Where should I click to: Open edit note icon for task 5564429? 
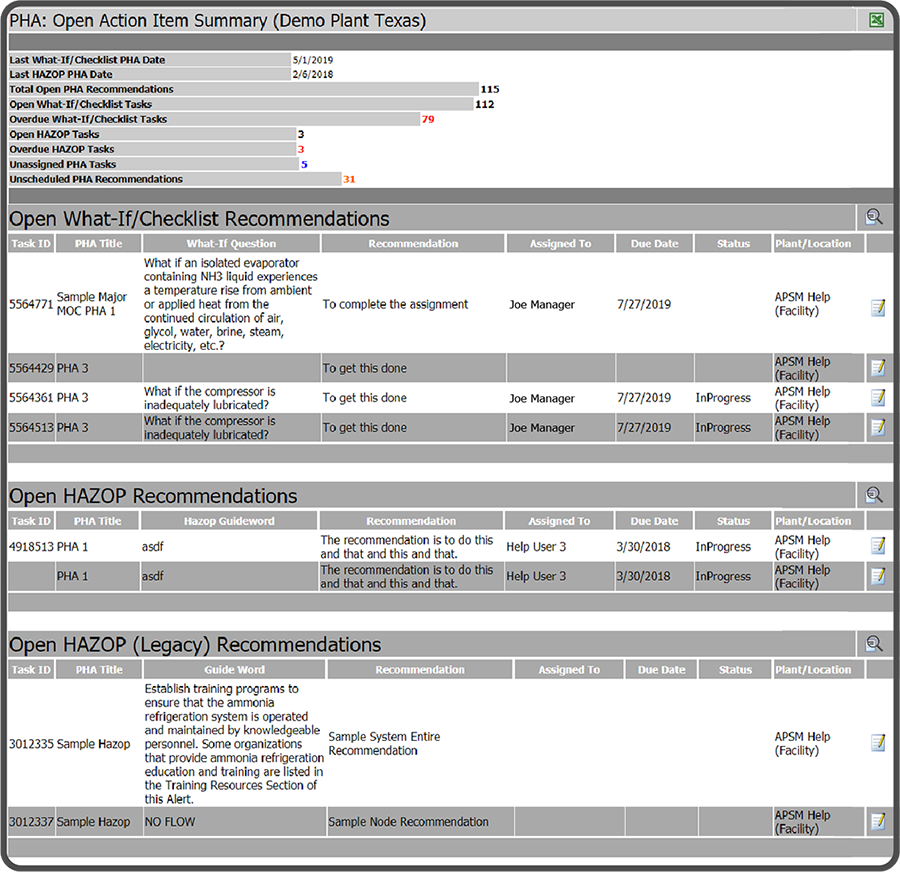(x=878, y=369)
